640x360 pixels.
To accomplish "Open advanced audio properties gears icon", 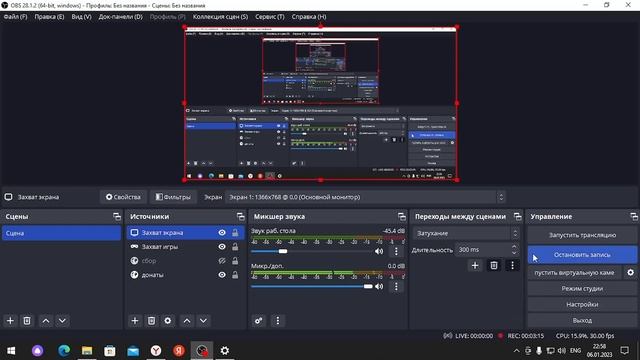I will tap(259, 321).
